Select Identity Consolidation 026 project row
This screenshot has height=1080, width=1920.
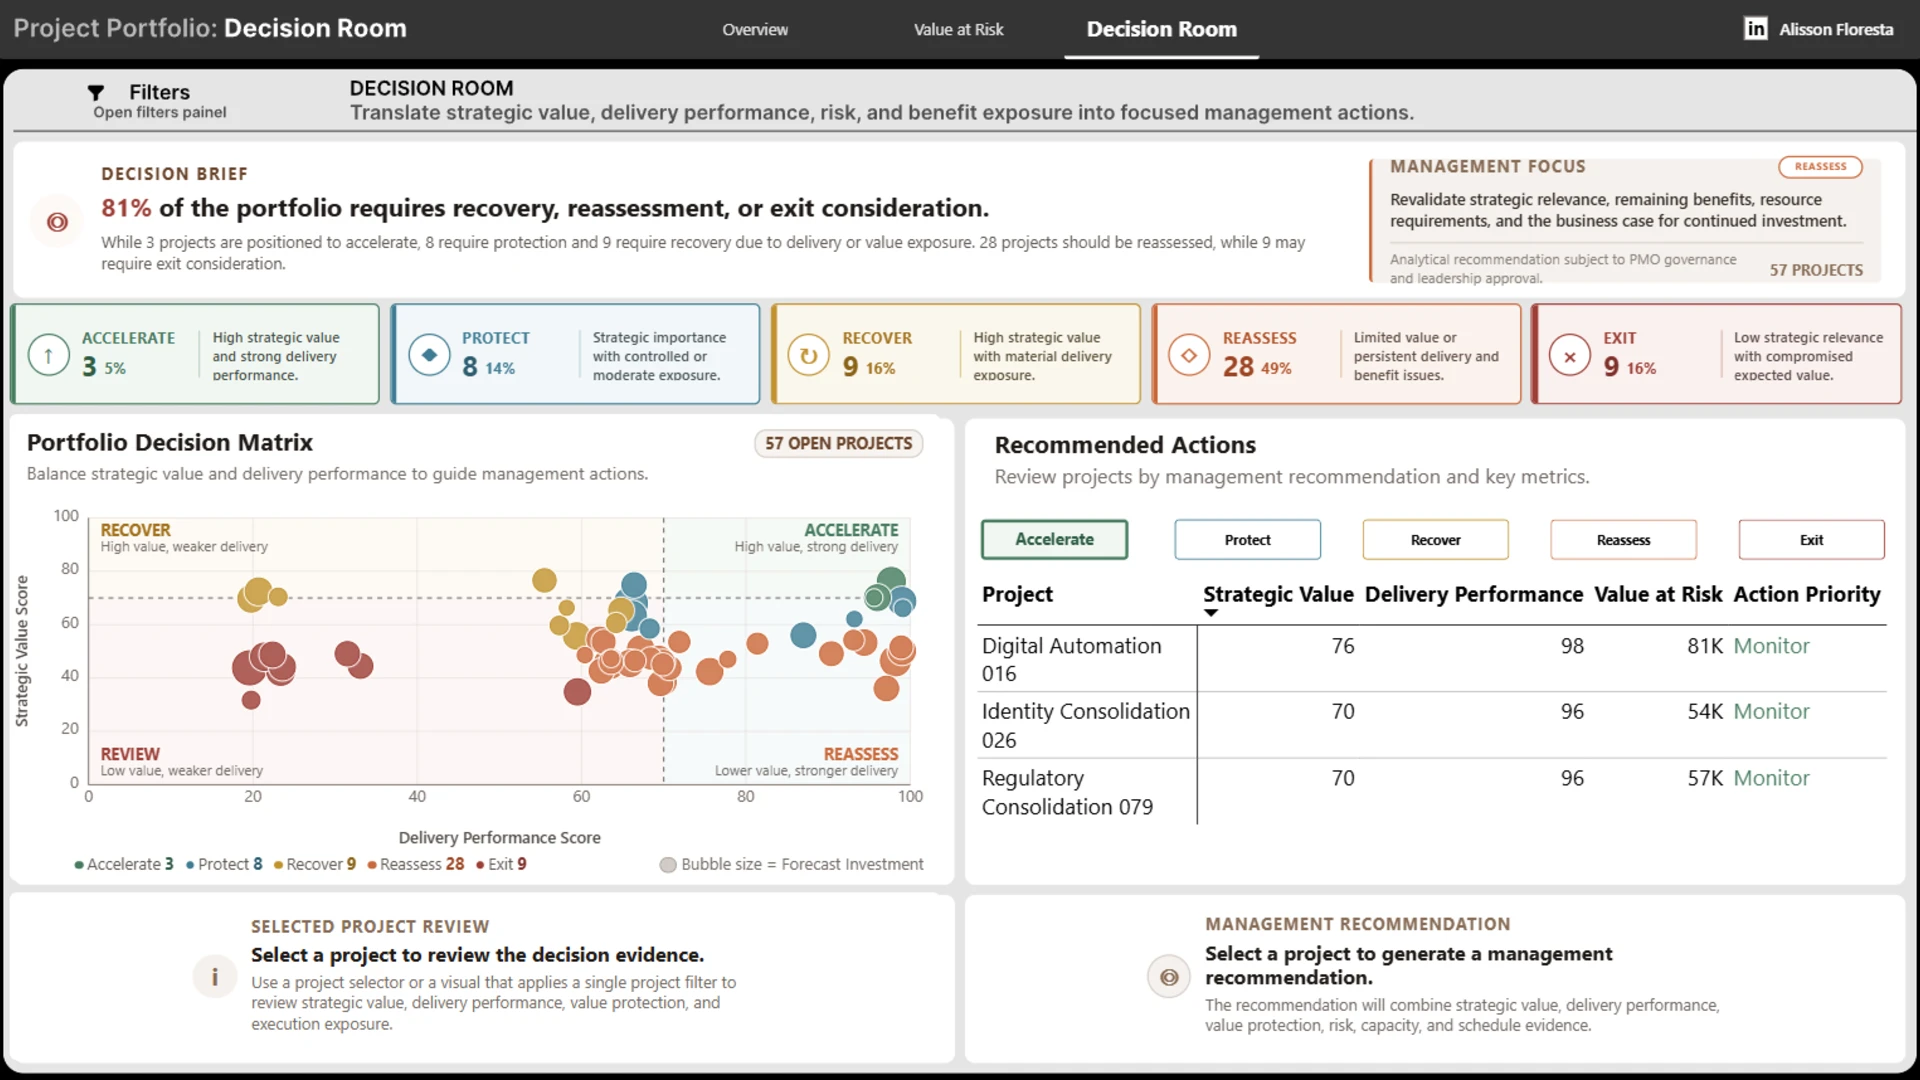[1432, 725]
